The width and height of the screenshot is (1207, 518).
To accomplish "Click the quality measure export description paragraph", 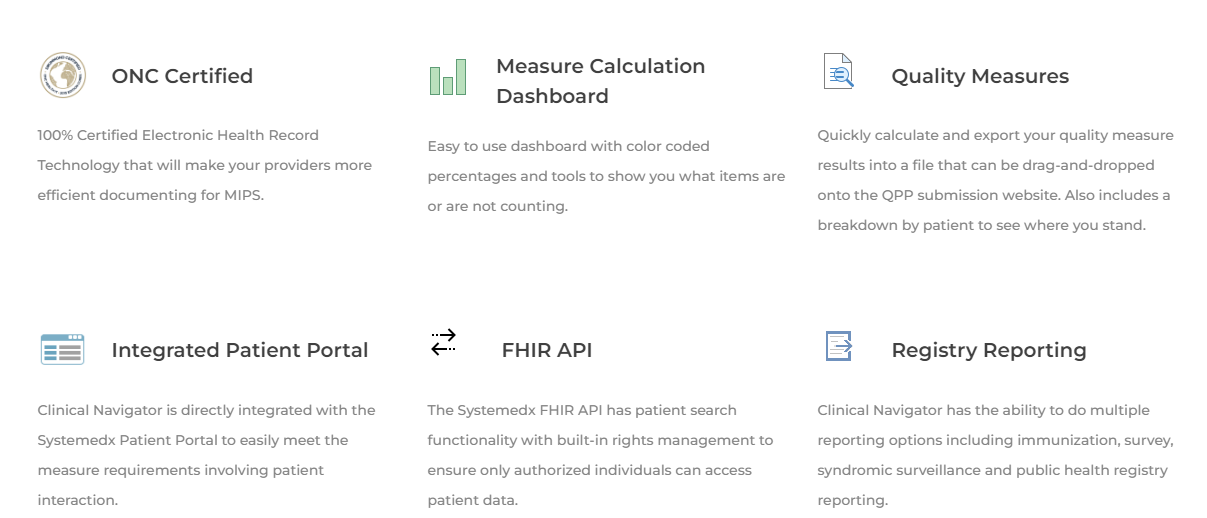I will (995, 180).
